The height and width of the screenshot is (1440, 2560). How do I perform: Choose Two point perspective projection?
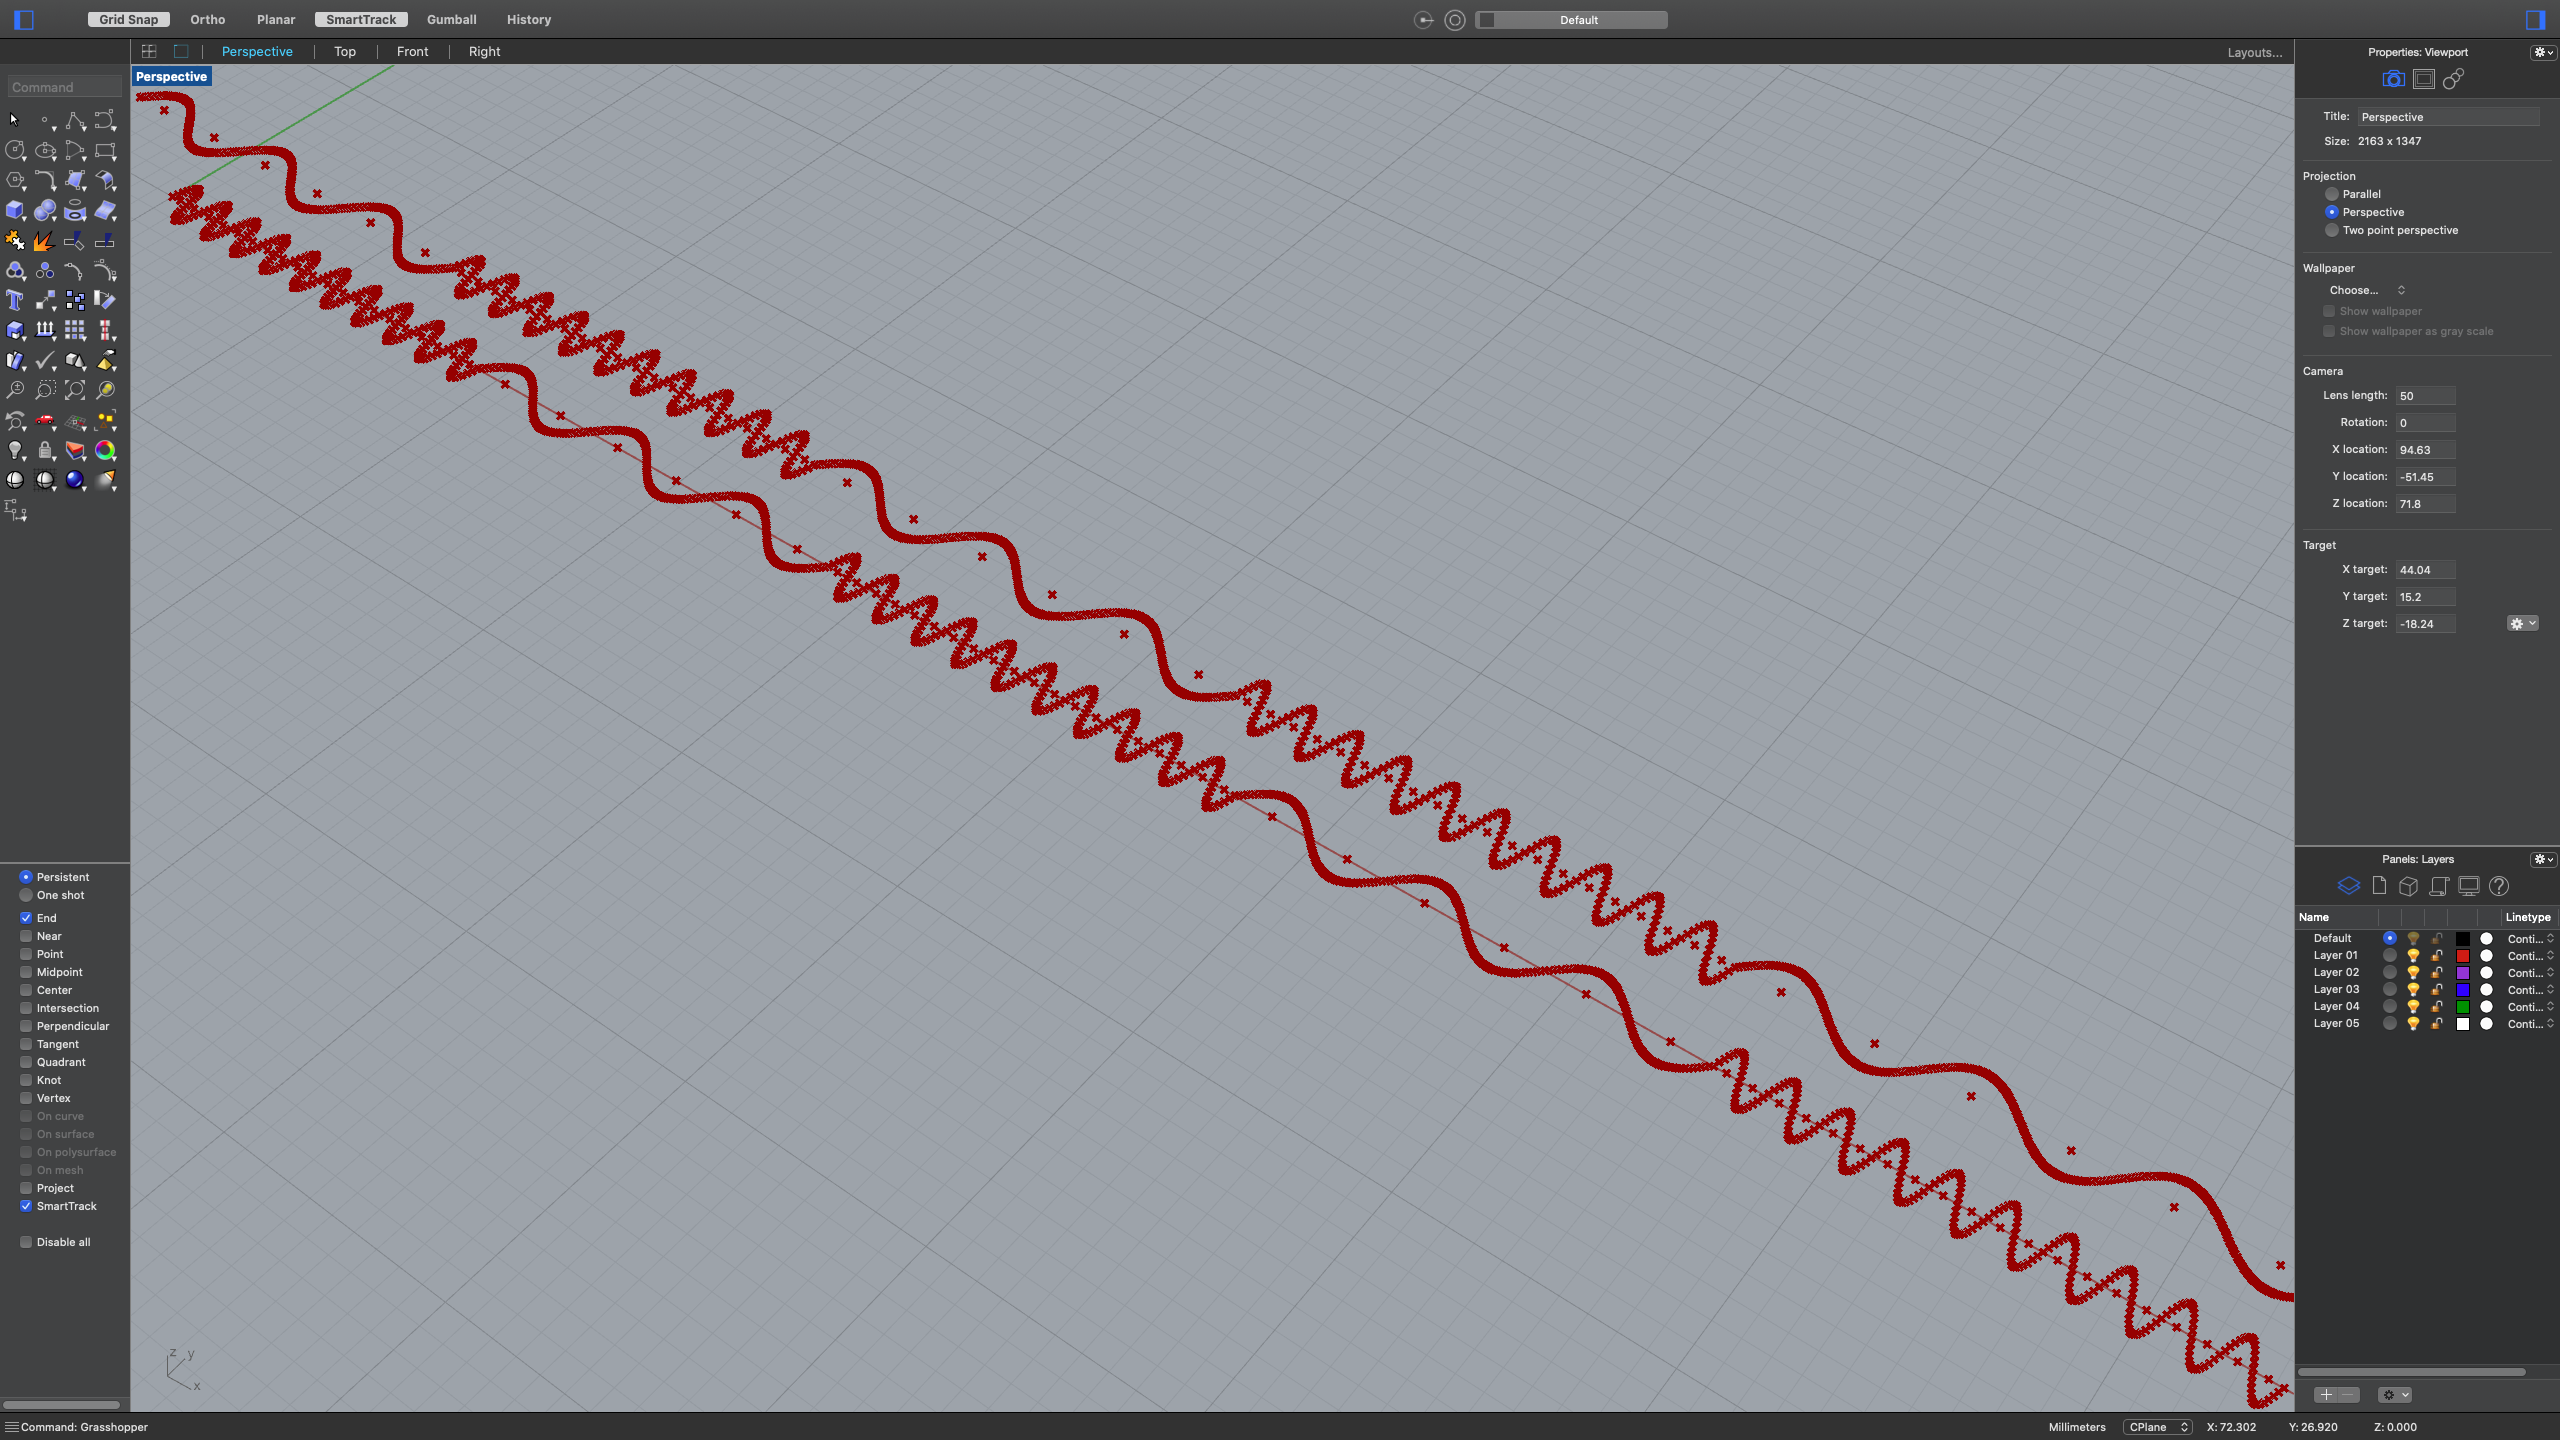click(2332, 230)
